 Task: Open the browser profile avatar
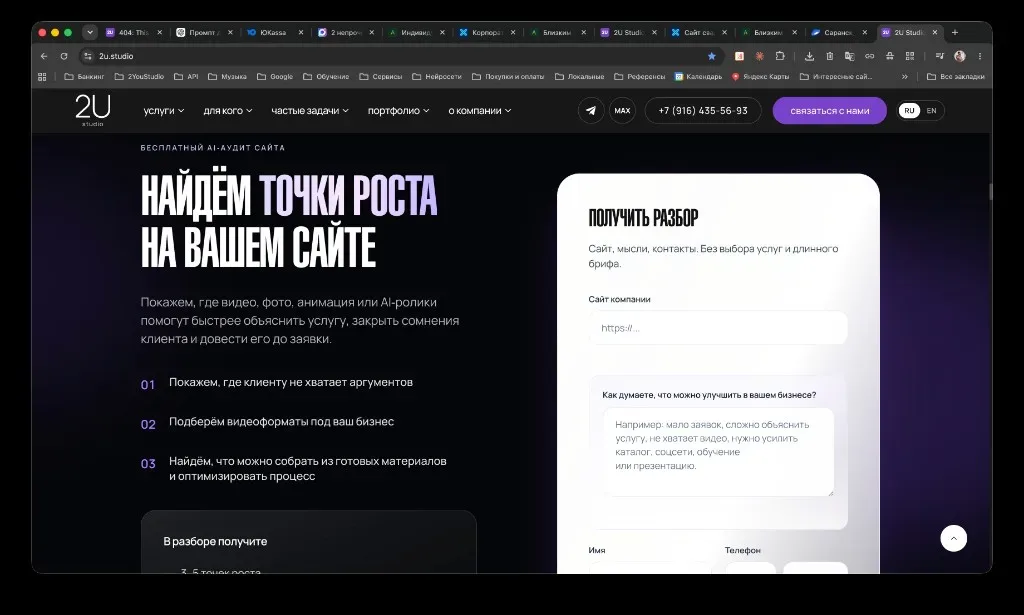(x=959, y=56)
